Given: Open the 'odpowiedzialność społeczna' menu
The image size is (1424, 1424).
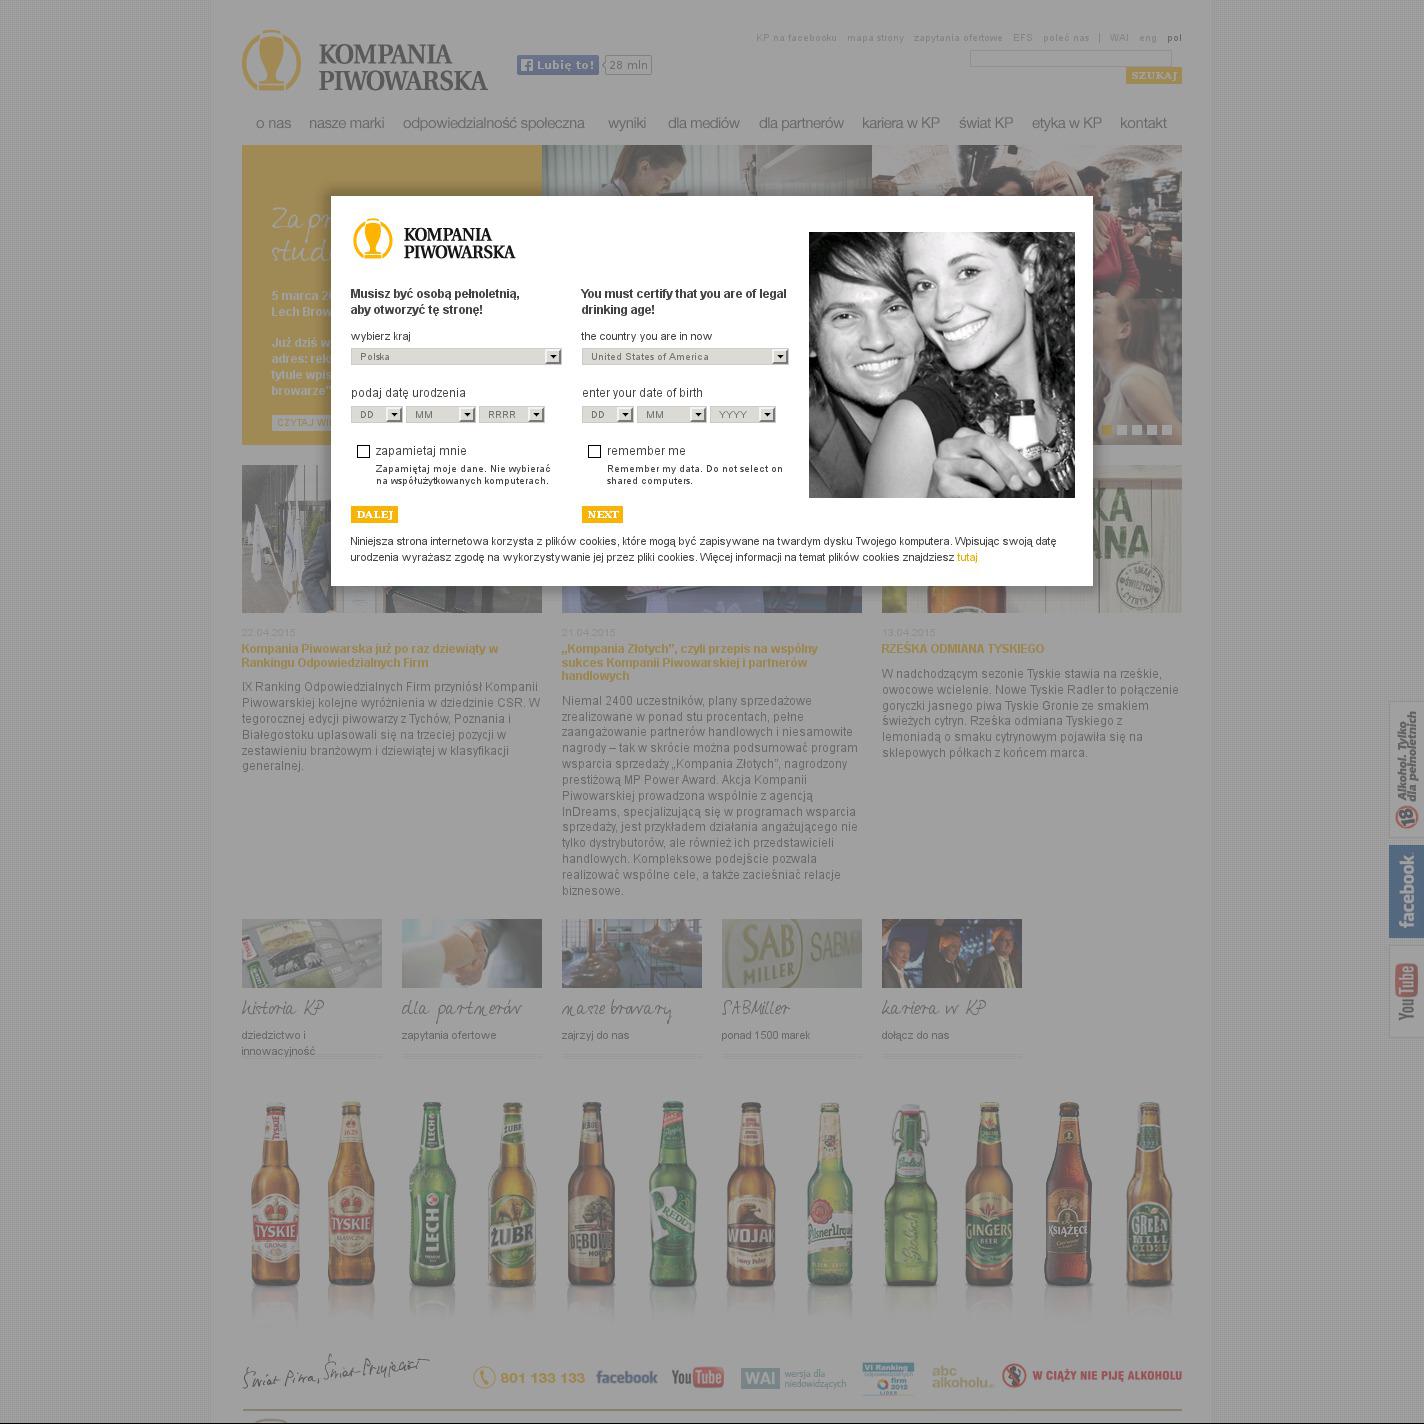Looking at the screenshot, I should click(493, 123).
